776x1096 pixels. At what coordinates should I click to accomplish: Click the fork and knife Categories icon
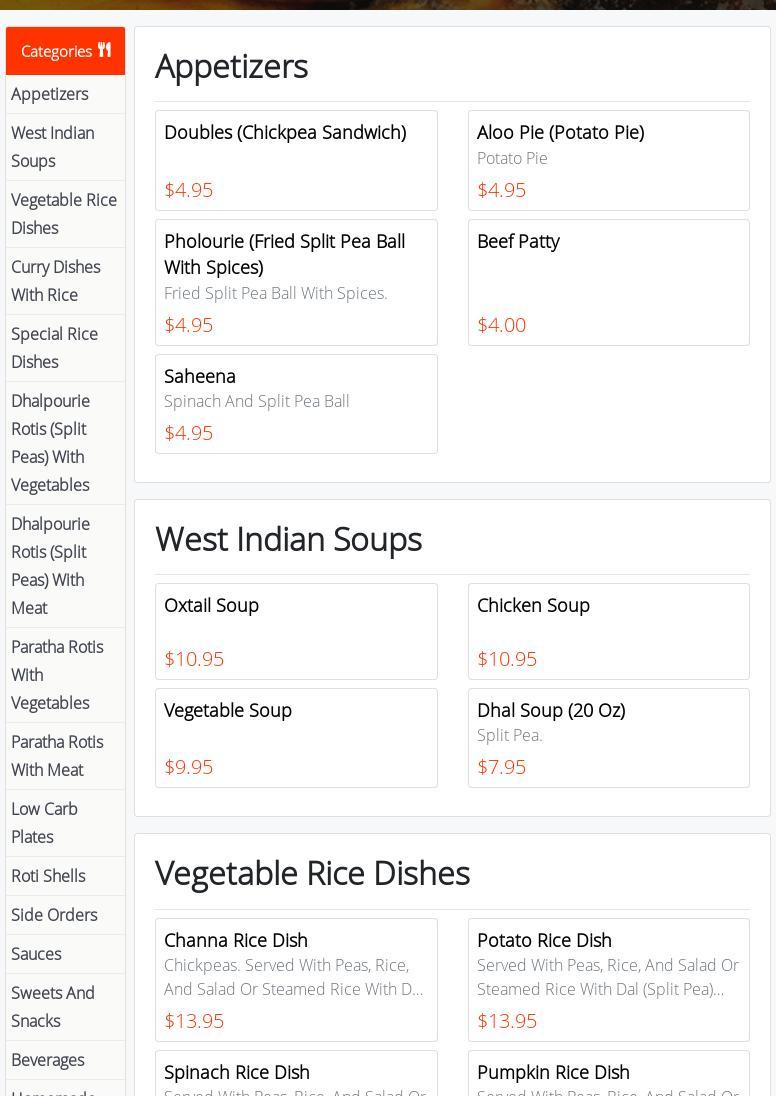[x=104, y=50]
